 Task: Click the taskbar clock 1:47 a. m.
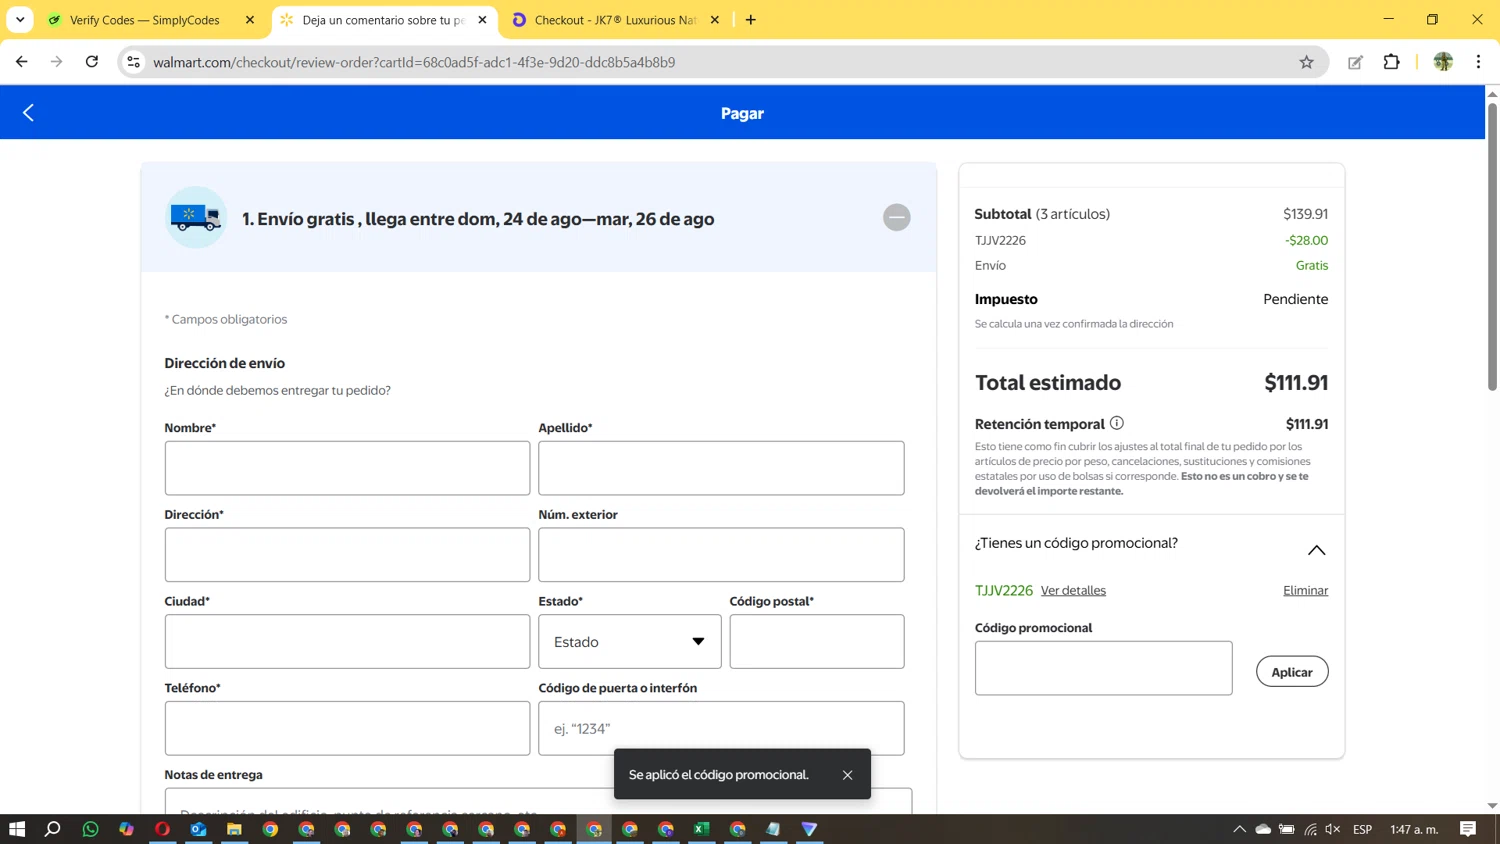tap(1414, 829)
